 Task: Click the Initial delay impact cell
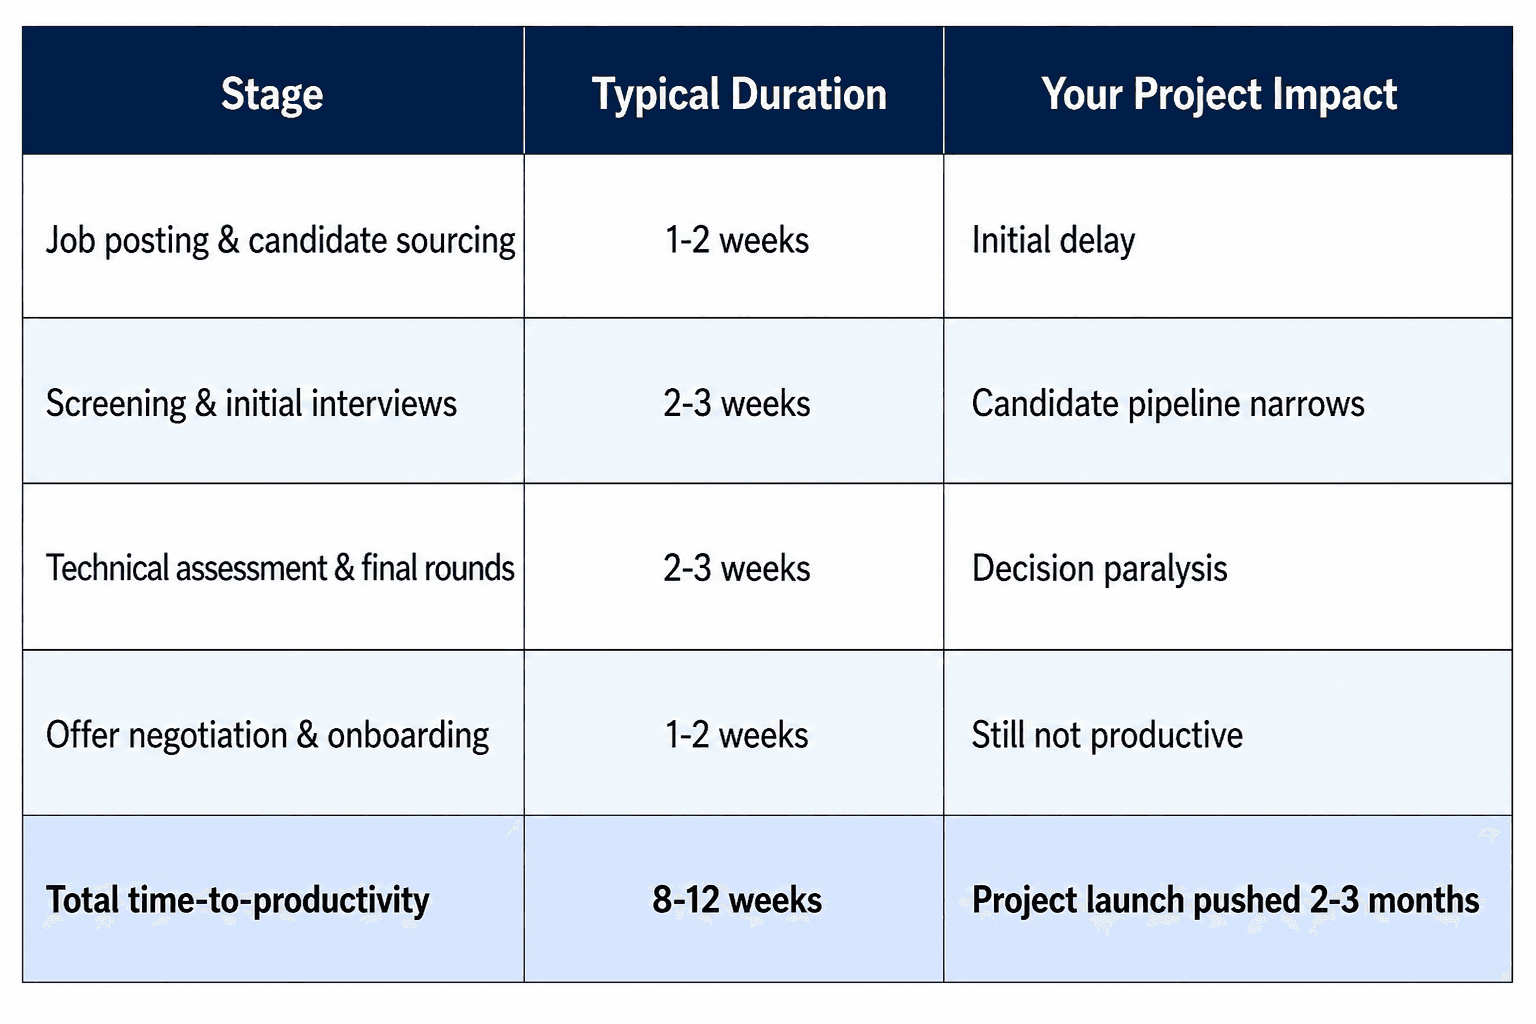coord(1228,237)
